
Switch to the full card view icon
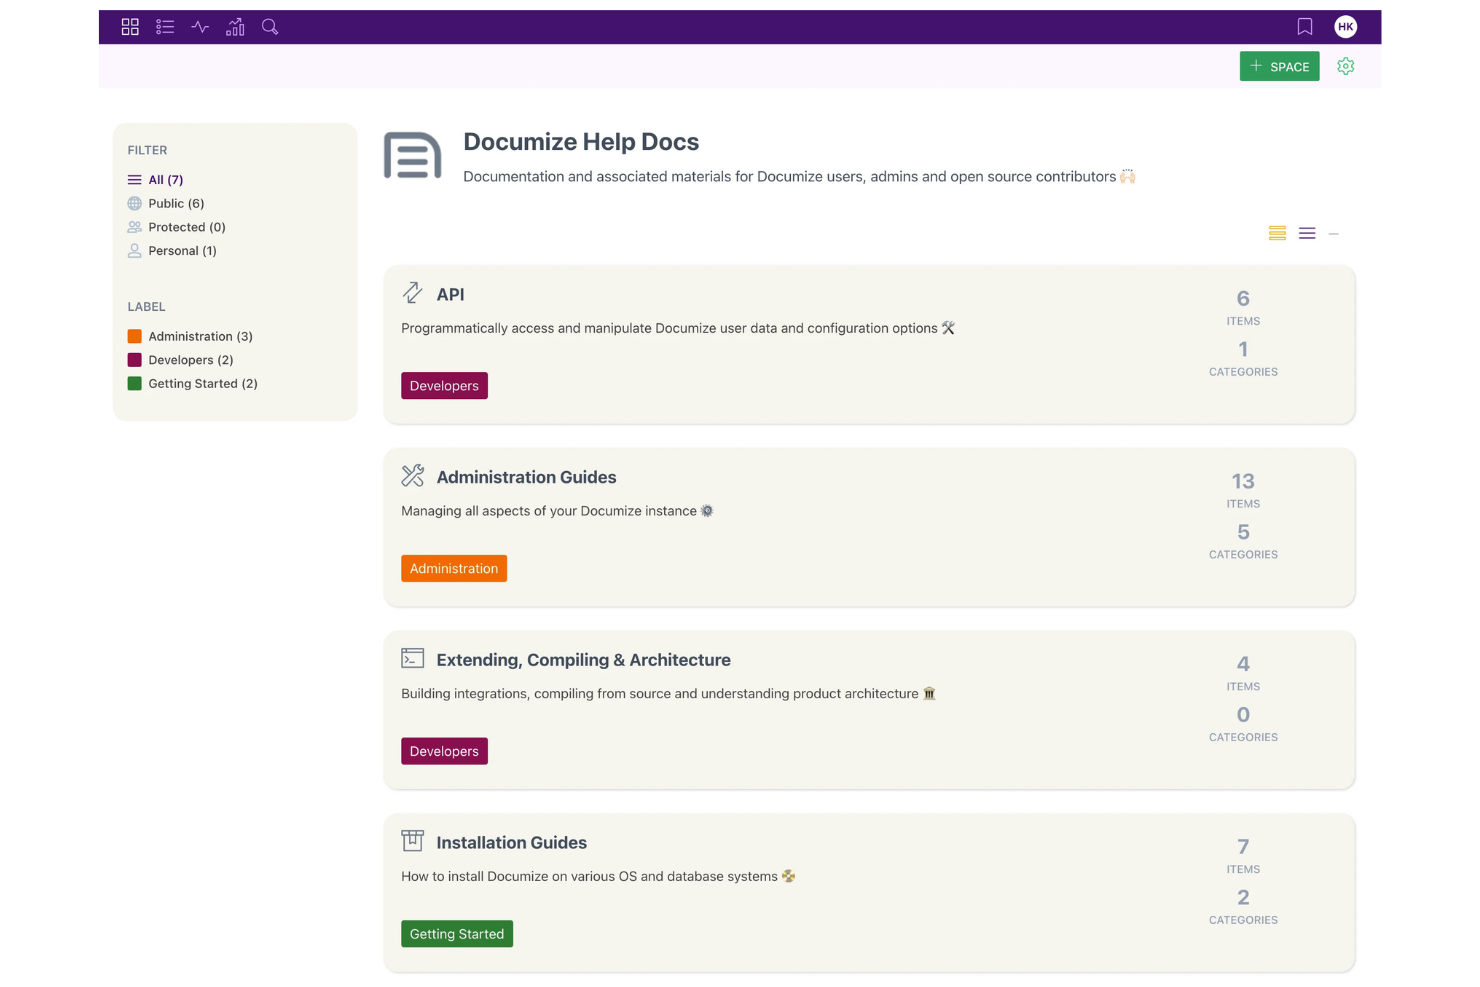[1277, 233]
